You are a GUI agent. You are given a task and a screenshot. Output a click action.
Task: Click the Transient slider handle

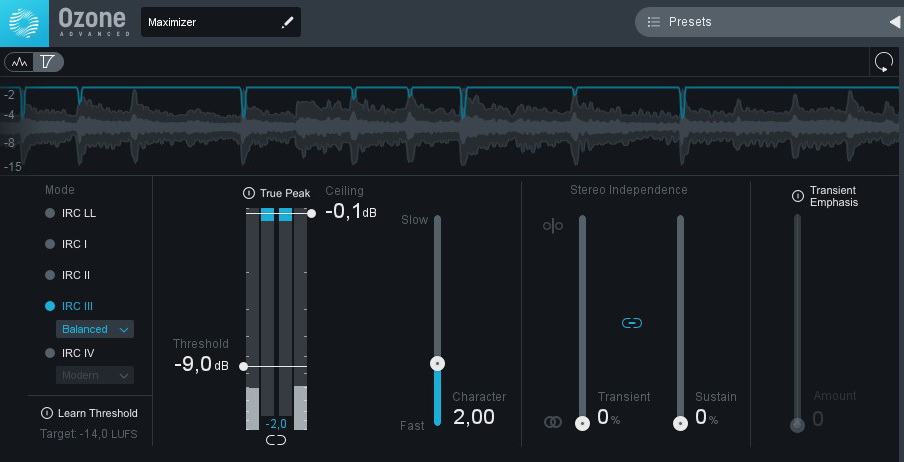tap(582, 424)
